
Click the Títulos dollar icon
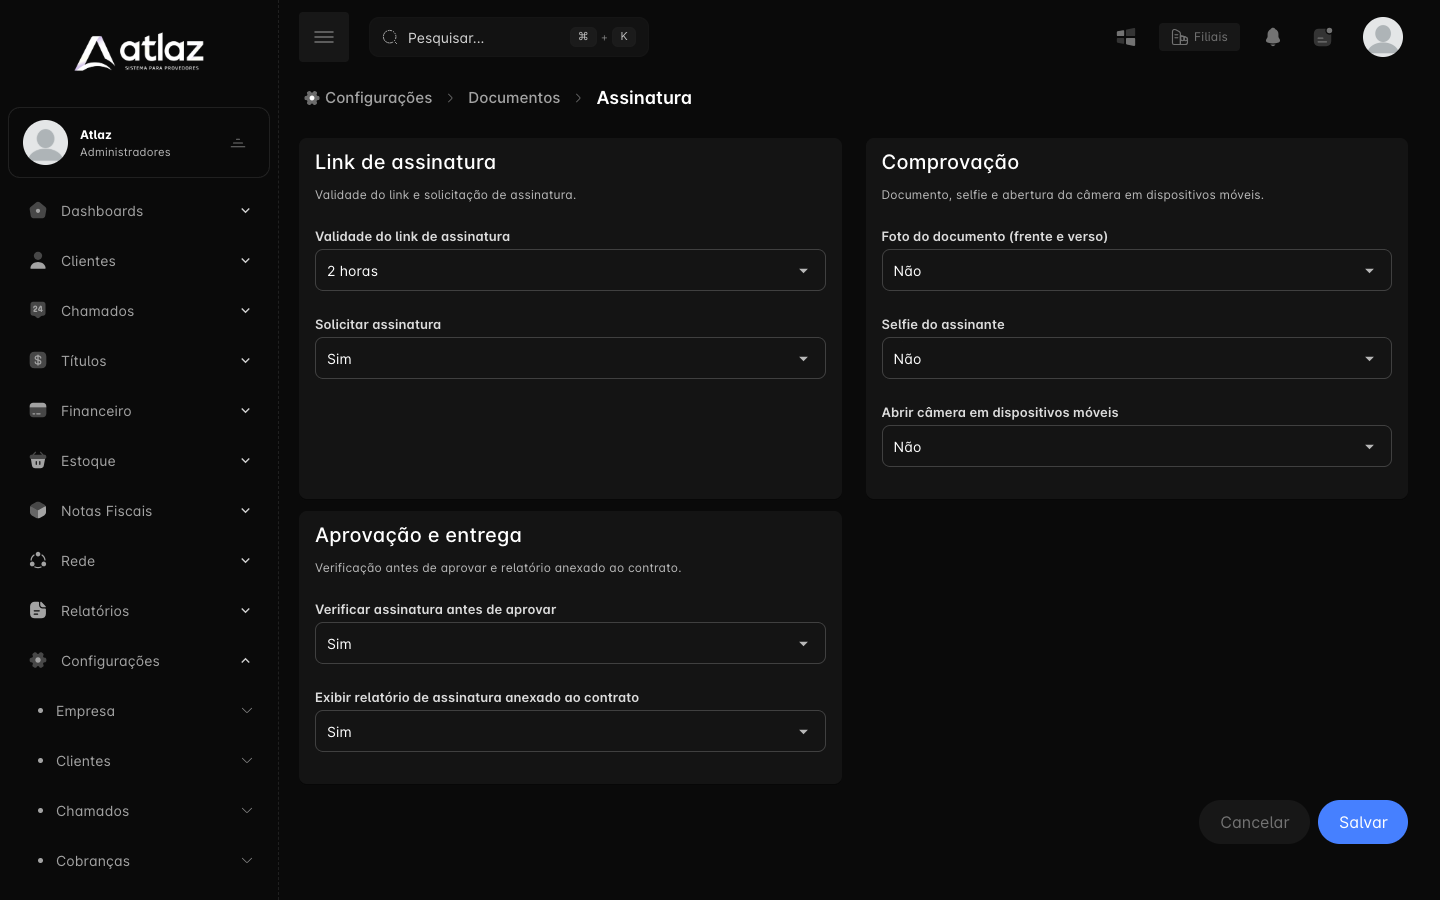[38, 360]
